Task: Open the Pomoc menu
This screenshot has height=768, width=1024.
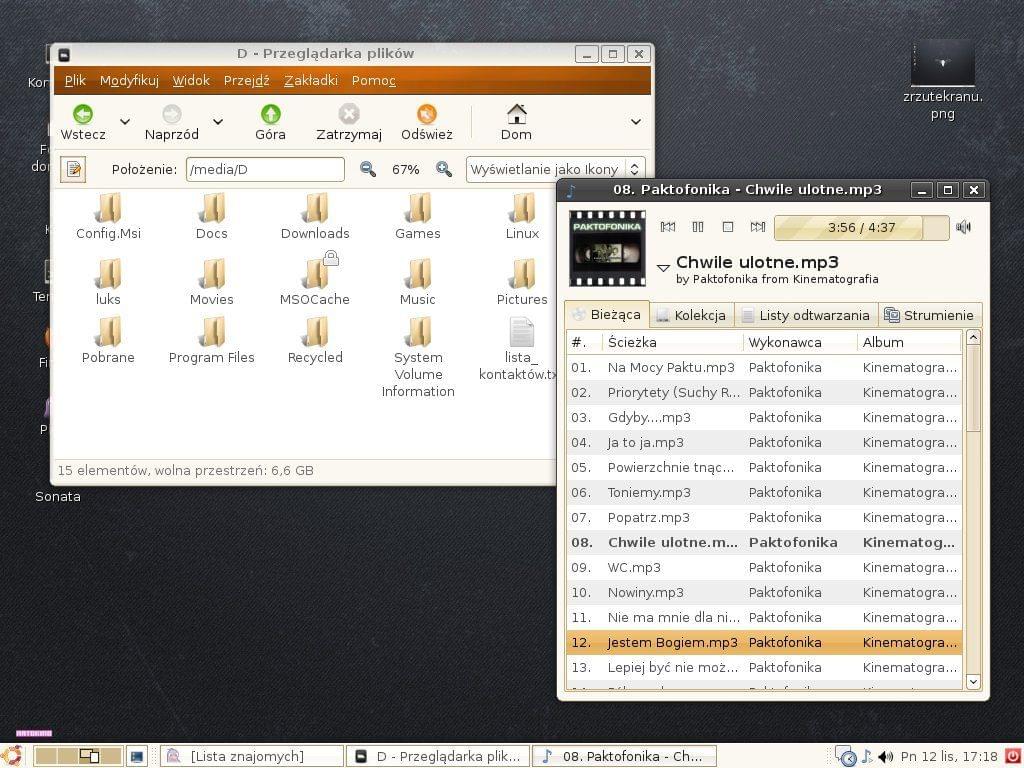Action: click(x=374, y=80)
